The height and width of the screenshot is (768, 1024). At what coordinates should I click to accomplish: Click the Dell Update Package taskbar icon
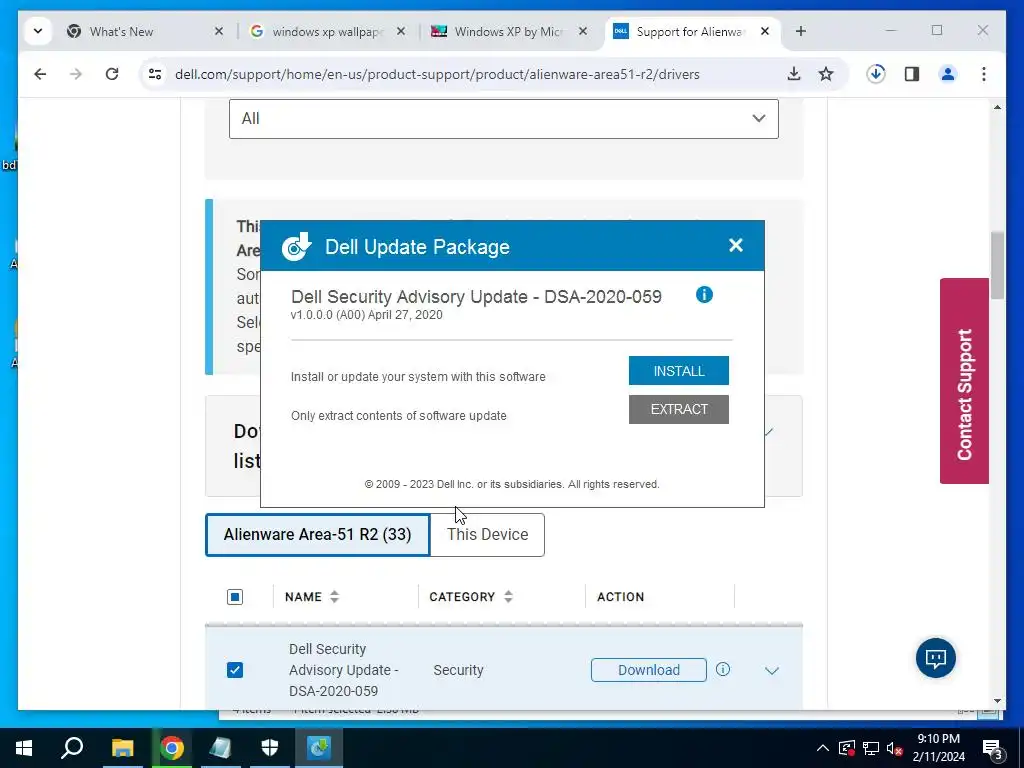coord(319,748)
